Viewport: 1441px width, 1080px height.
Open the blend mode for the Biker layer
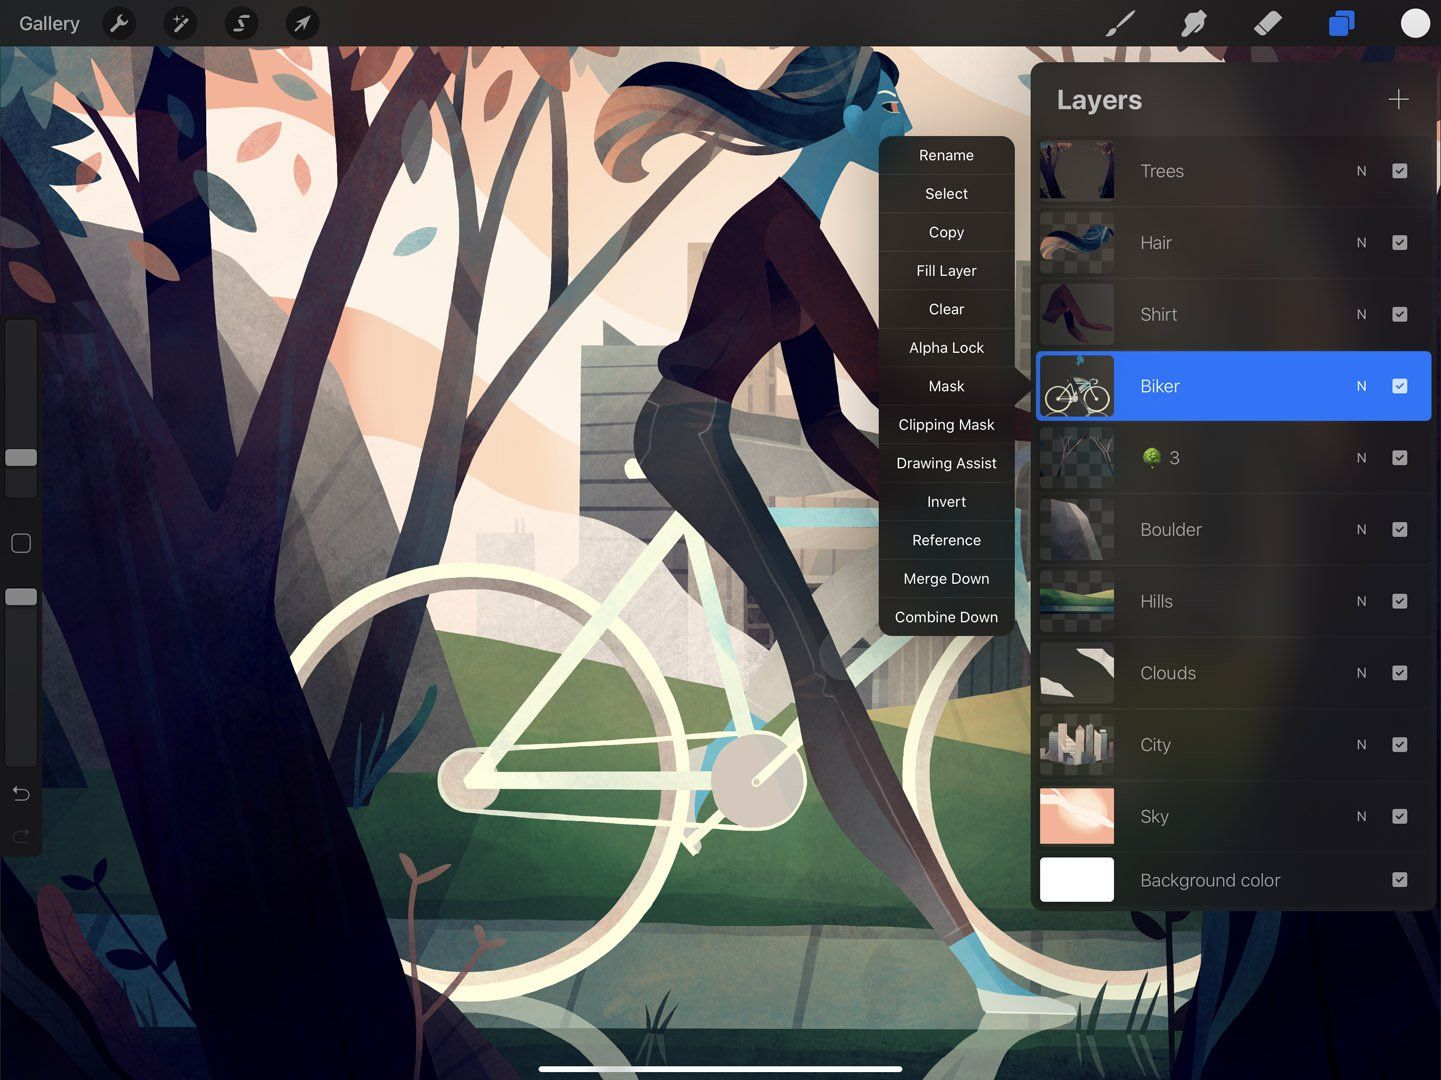pos(1361,386)
